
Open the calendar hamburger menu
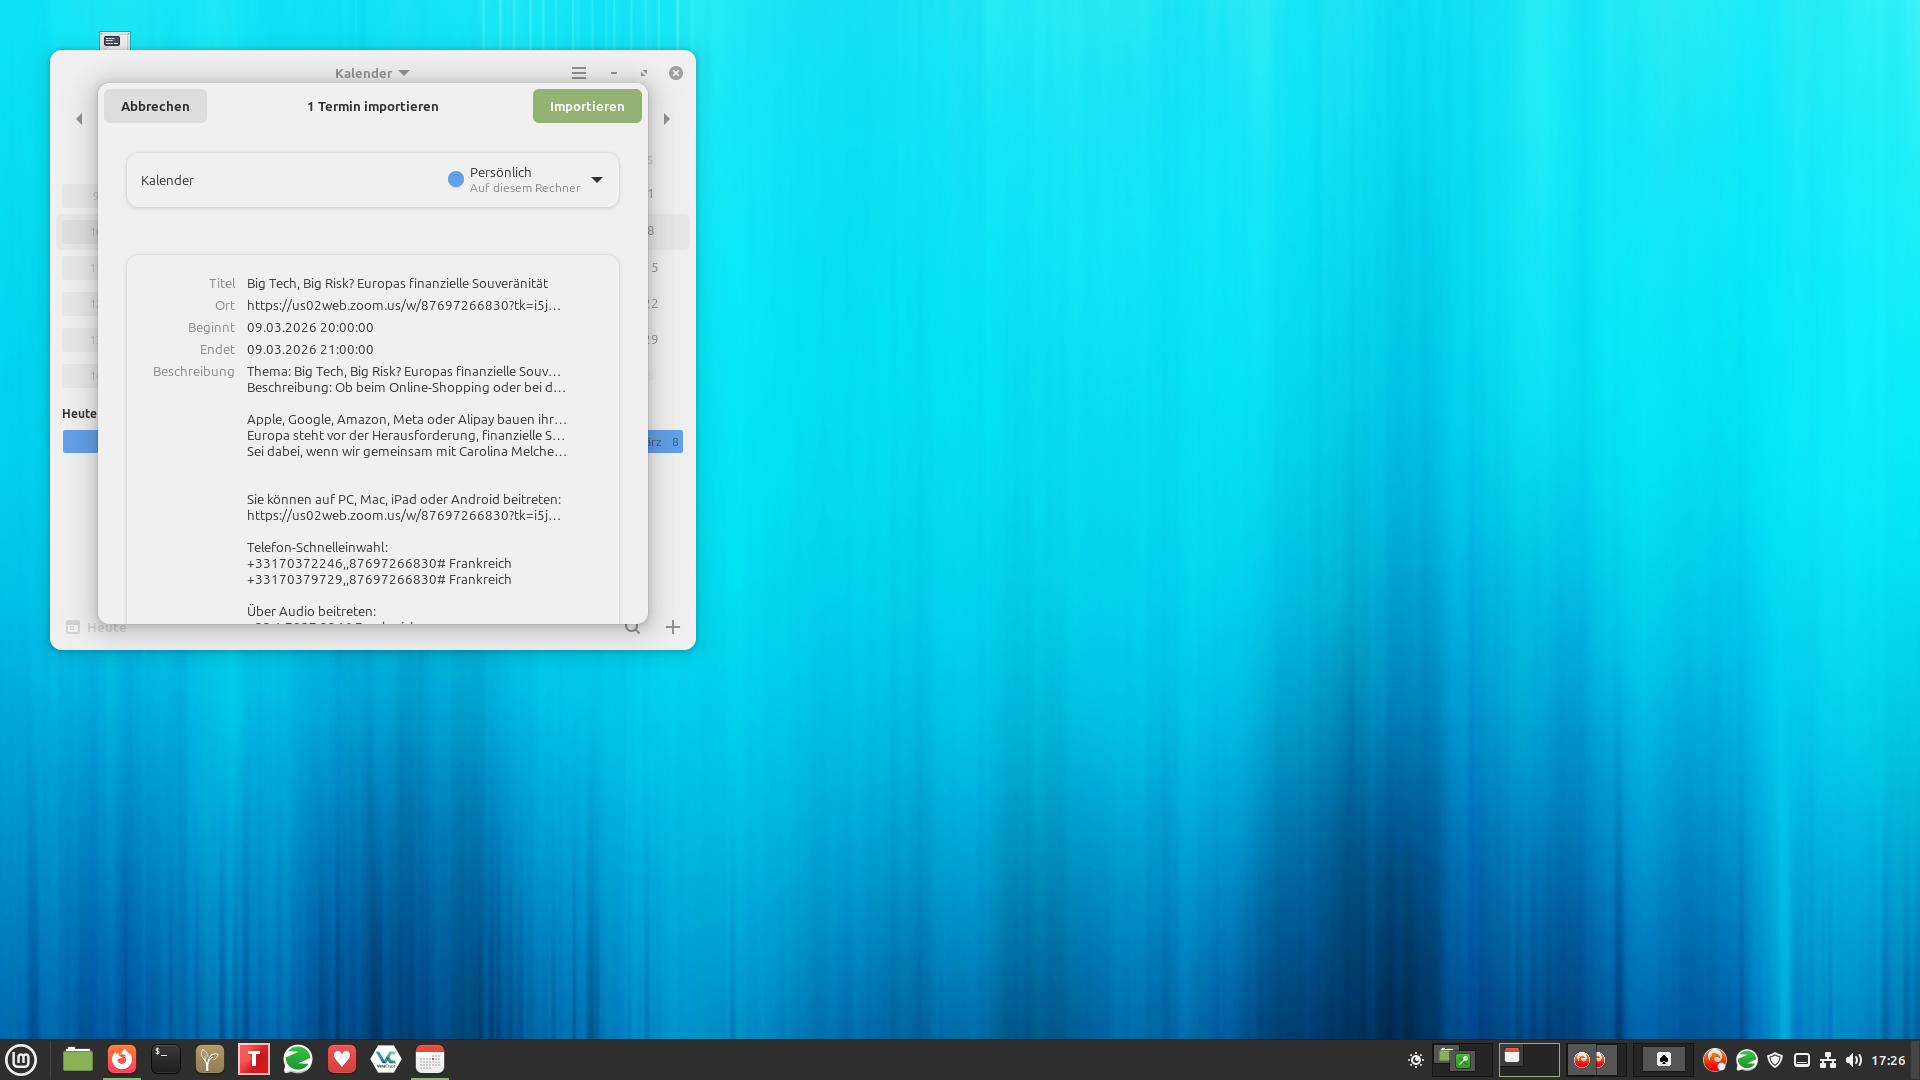coord(578,73)
